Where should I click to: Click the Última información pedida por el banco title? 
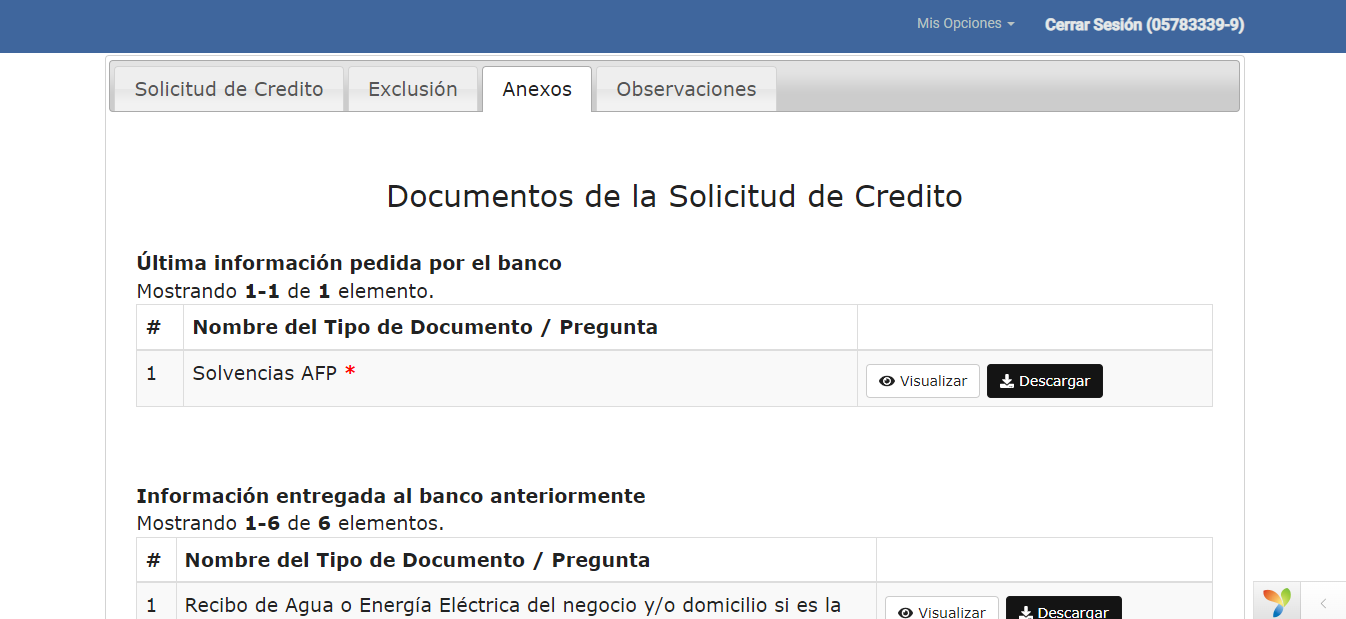tap(349, 263)
